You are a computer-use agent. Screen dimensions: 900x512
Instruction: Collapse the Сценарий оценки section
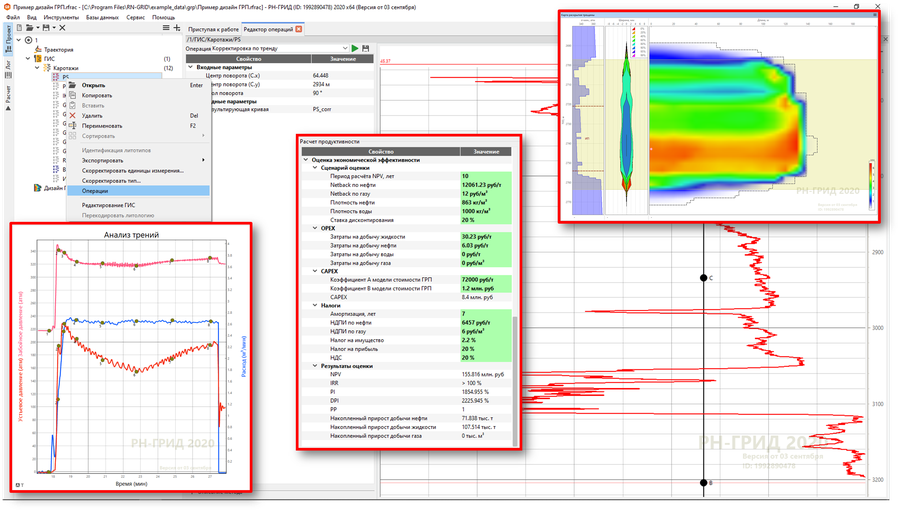pos(315,168)
